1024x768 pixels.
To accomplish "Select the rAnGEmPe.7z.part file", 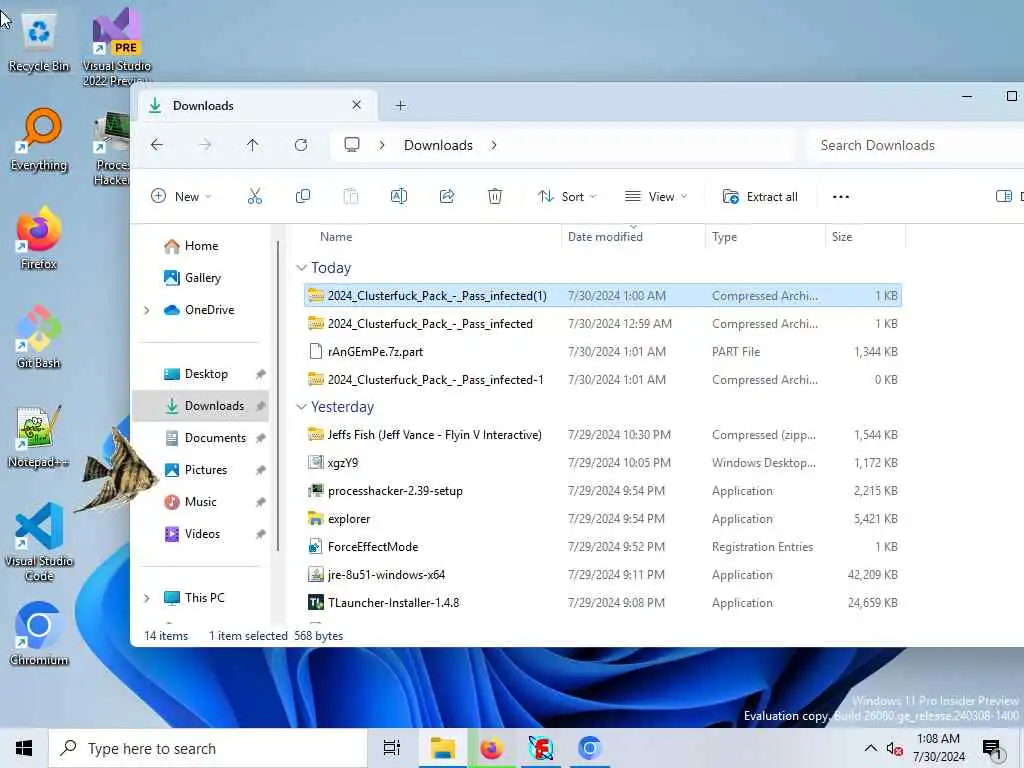I will pos(603,351).
